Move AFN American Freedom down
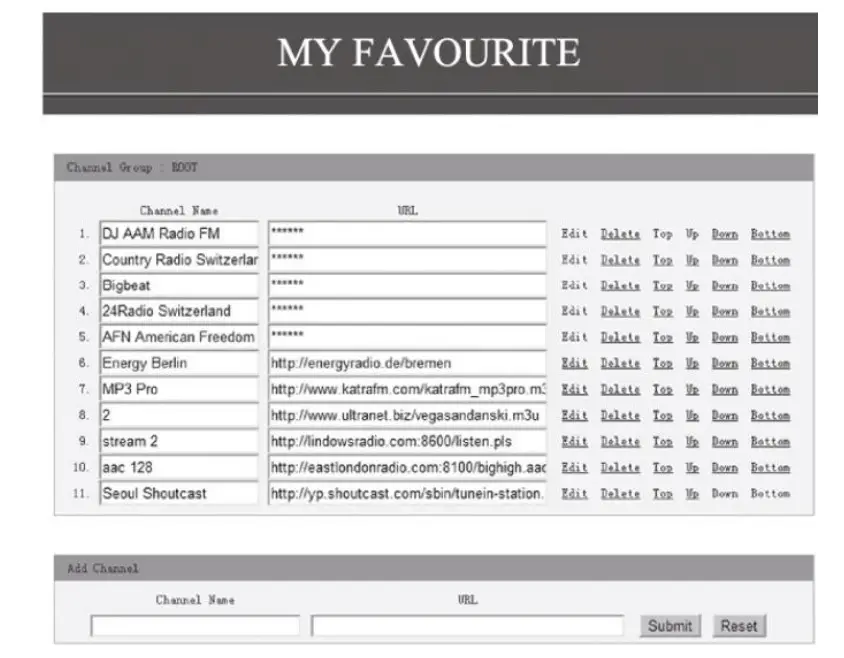844x658 pixels. pyautogui.click(x=725, y=337)
